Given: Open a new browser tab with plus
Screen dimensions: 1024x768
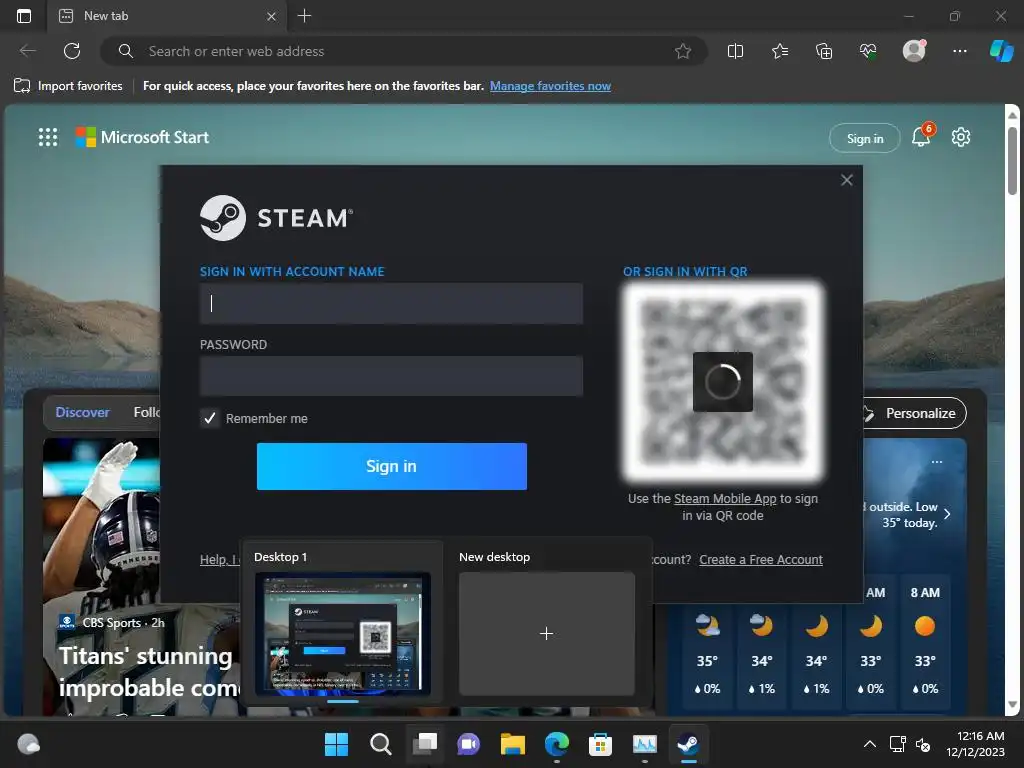Looking at the screenshot, I should point(304,16).
